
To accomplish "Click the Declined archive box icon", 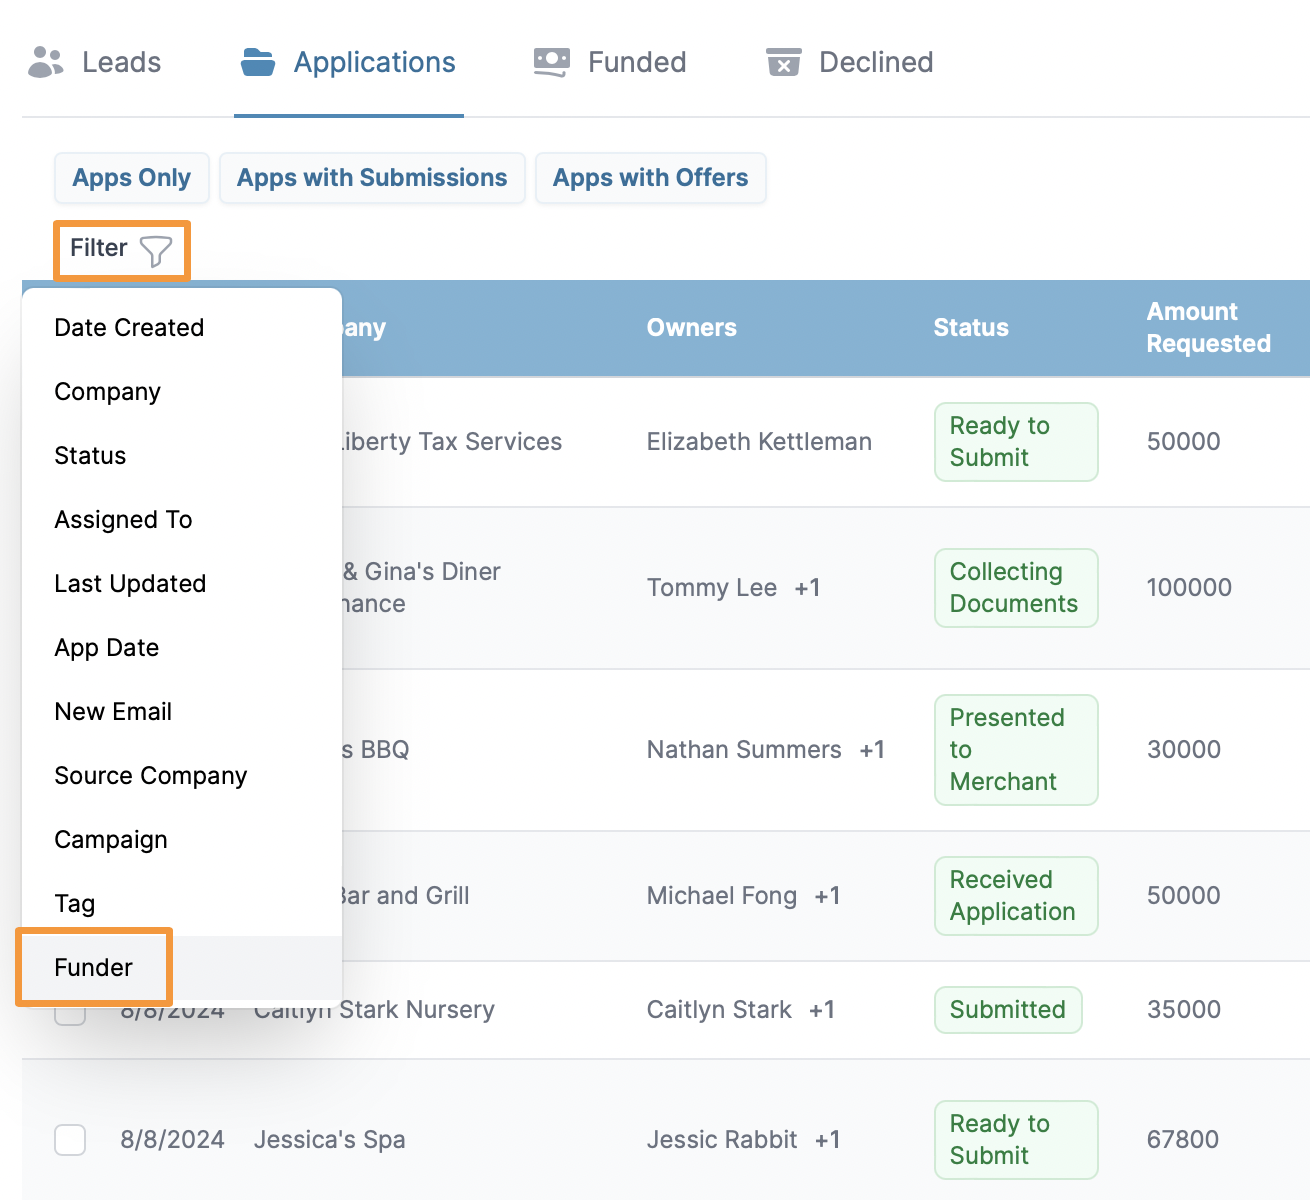I will 784,62.
